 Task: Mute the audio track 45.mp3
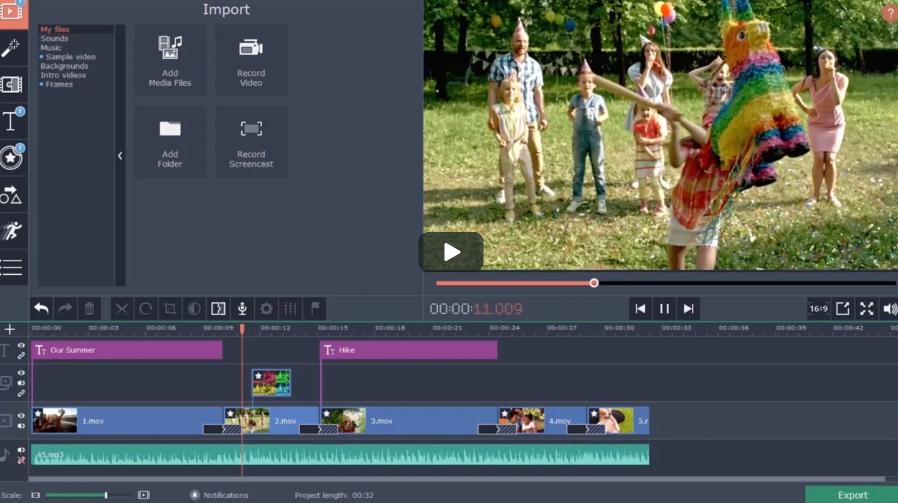(21, 451)
